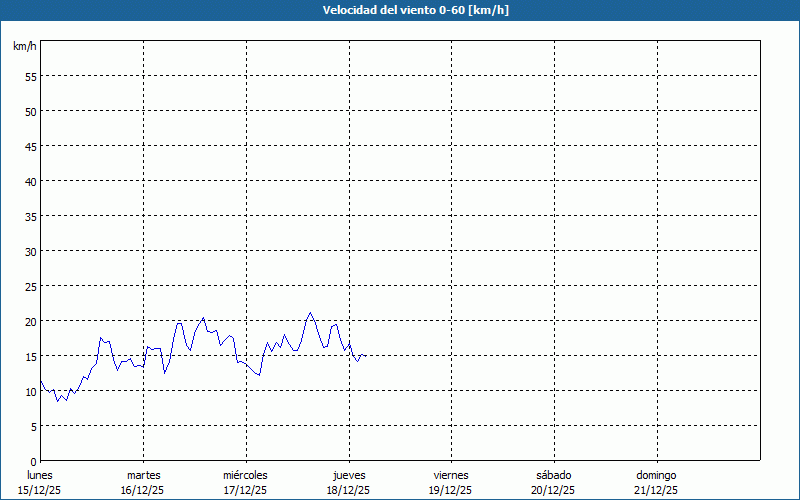Click the date 21/12/25 below domingo
Image resolution: width=800 pixels, height=500 pixels.
tap(656, 490)
